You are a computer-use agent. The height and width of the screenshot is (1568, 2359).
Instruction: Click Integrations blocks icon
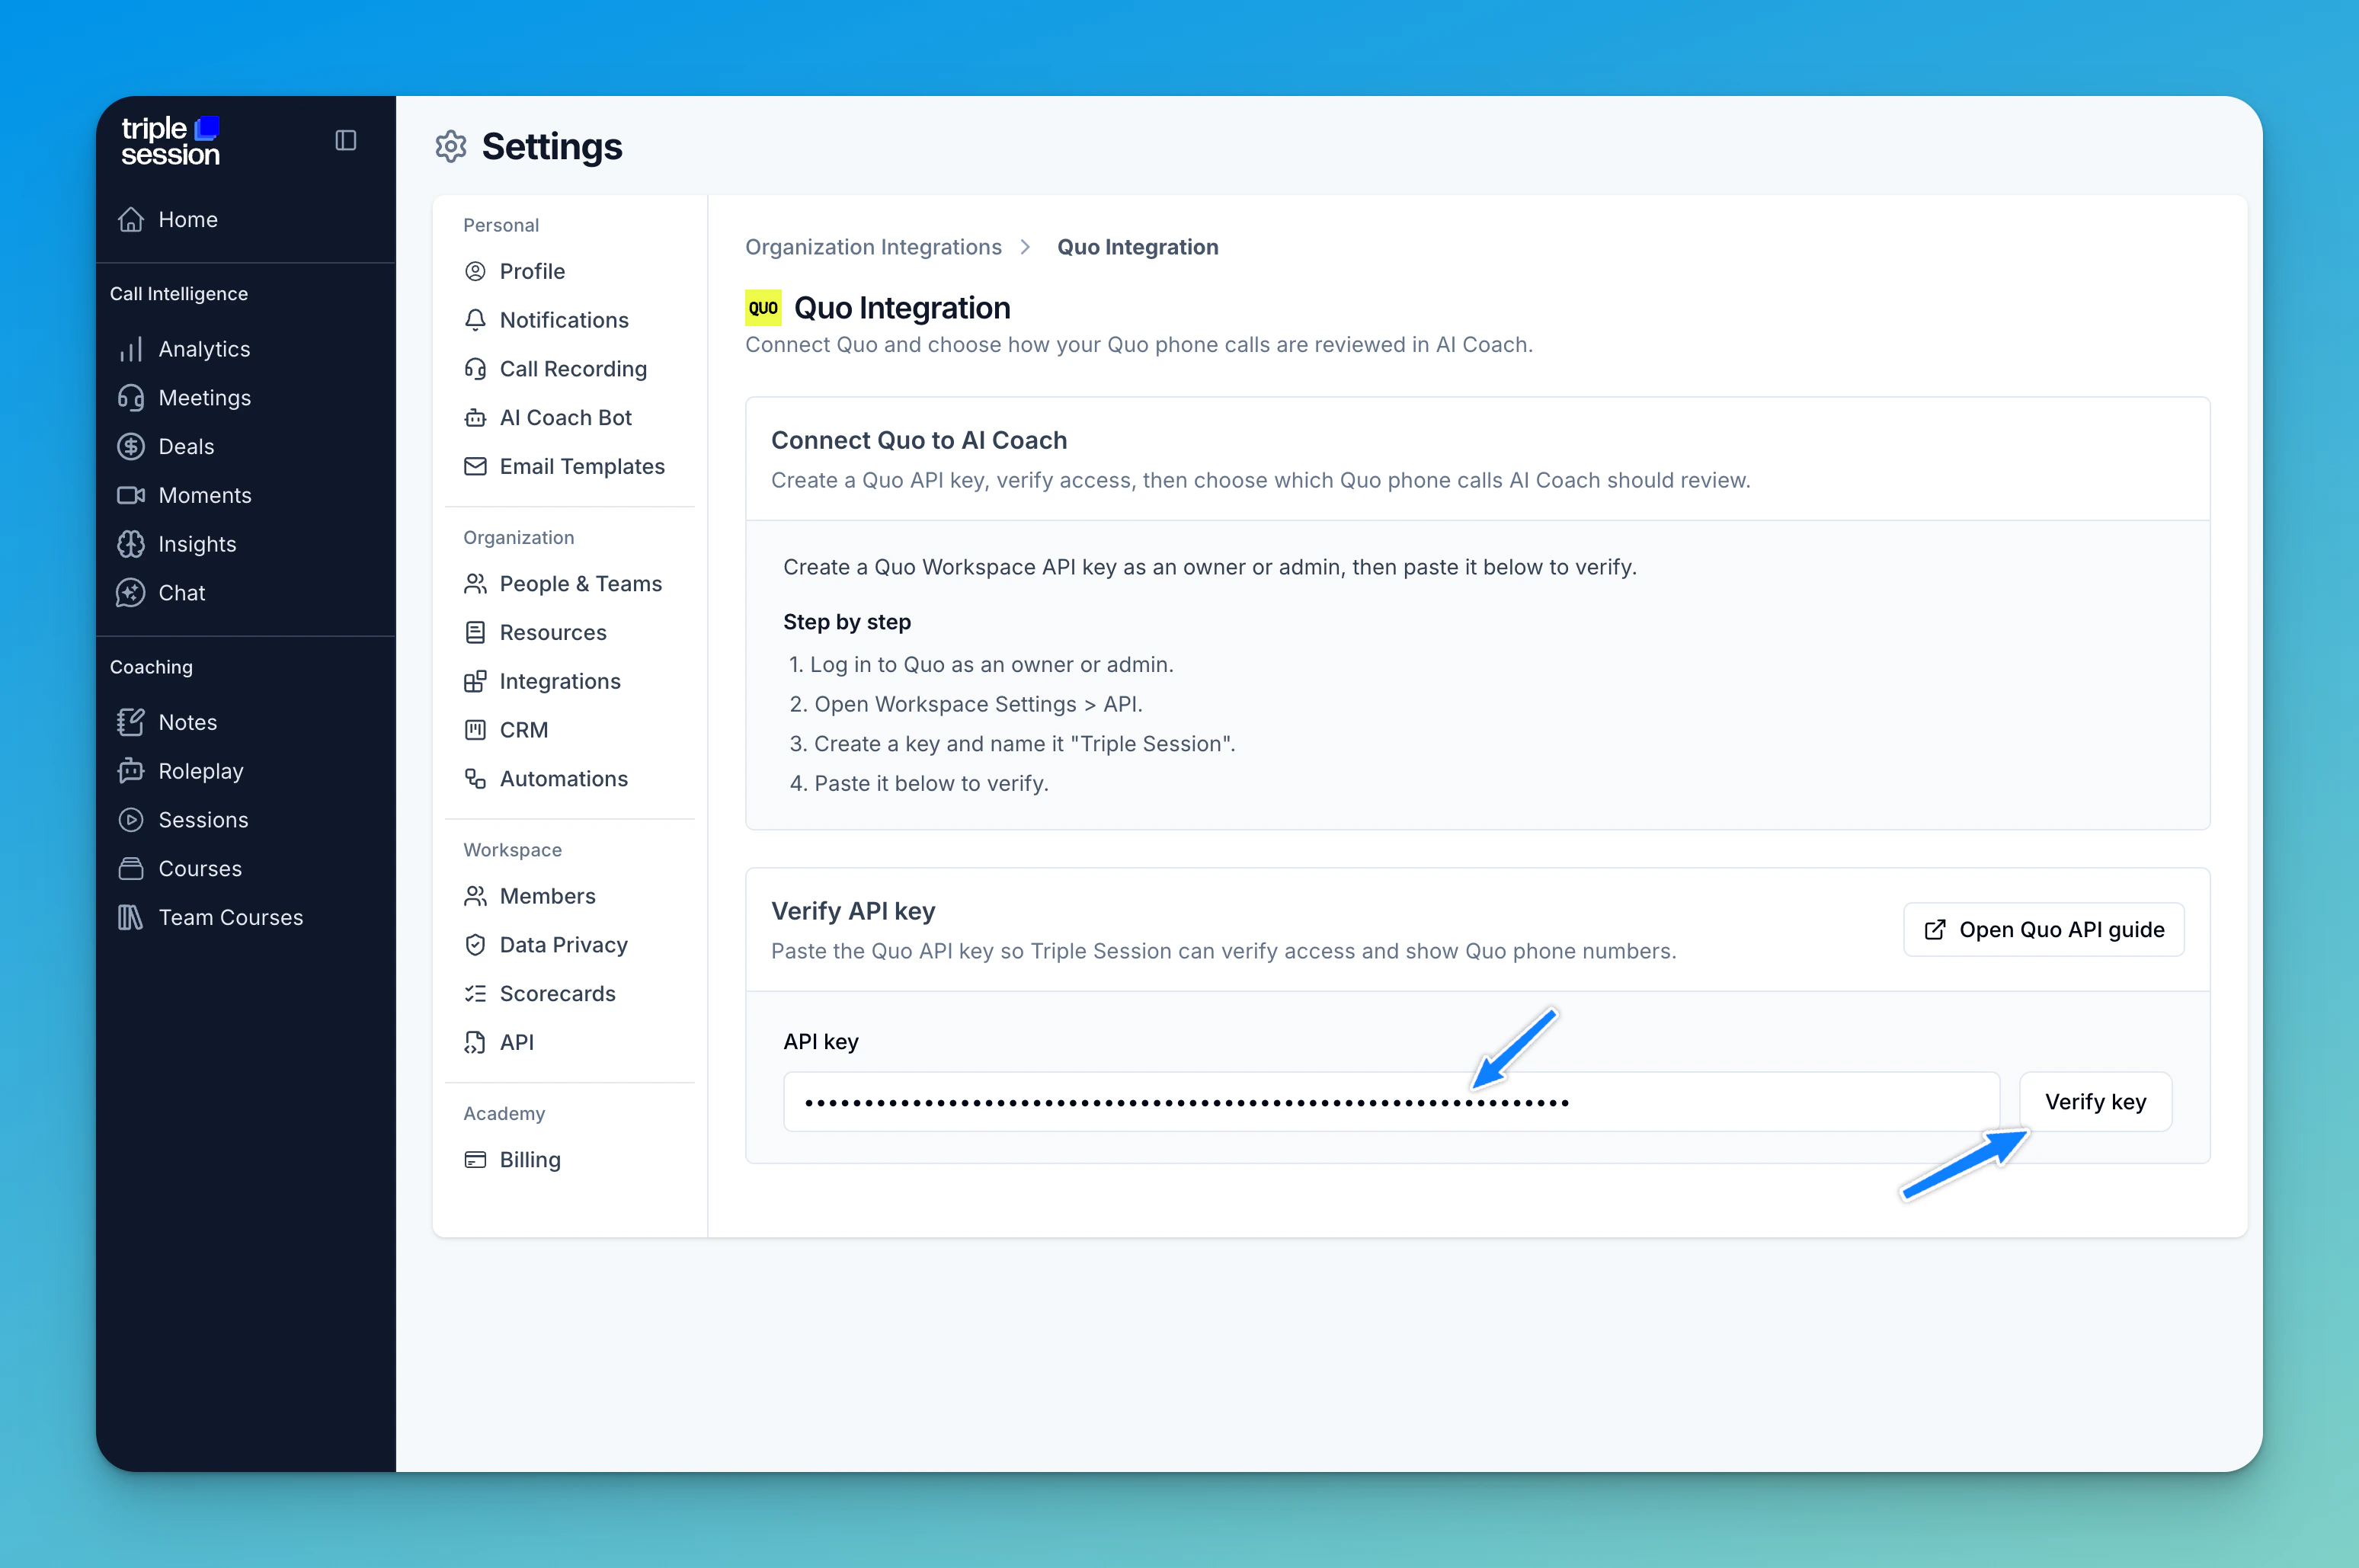pos(476,682)
